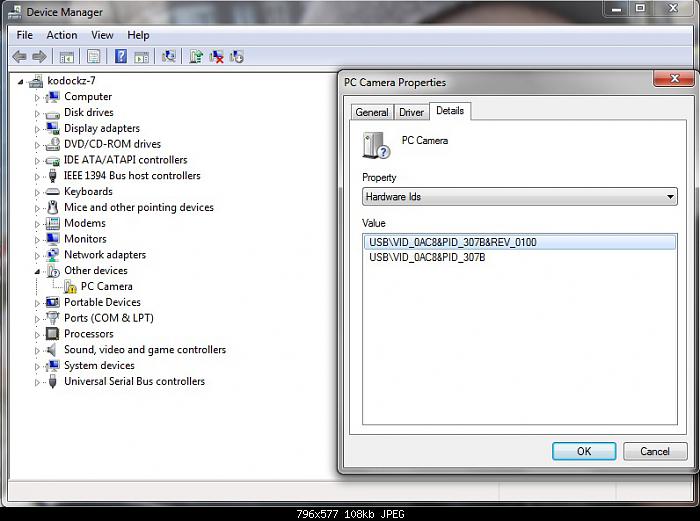Viewport: 700px width, 521px height.
Task: Click the Mice and other pointing devices icon
Action: click(53, 207)
